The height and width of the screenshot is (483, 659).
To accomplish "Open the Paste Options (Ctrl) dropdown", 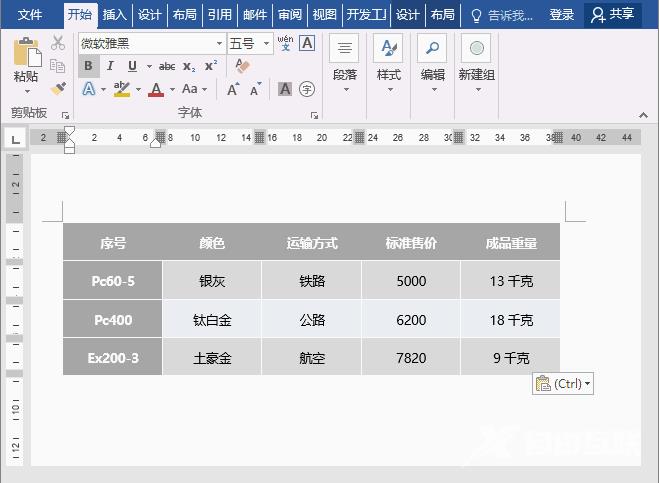I will tap(563, 383).
